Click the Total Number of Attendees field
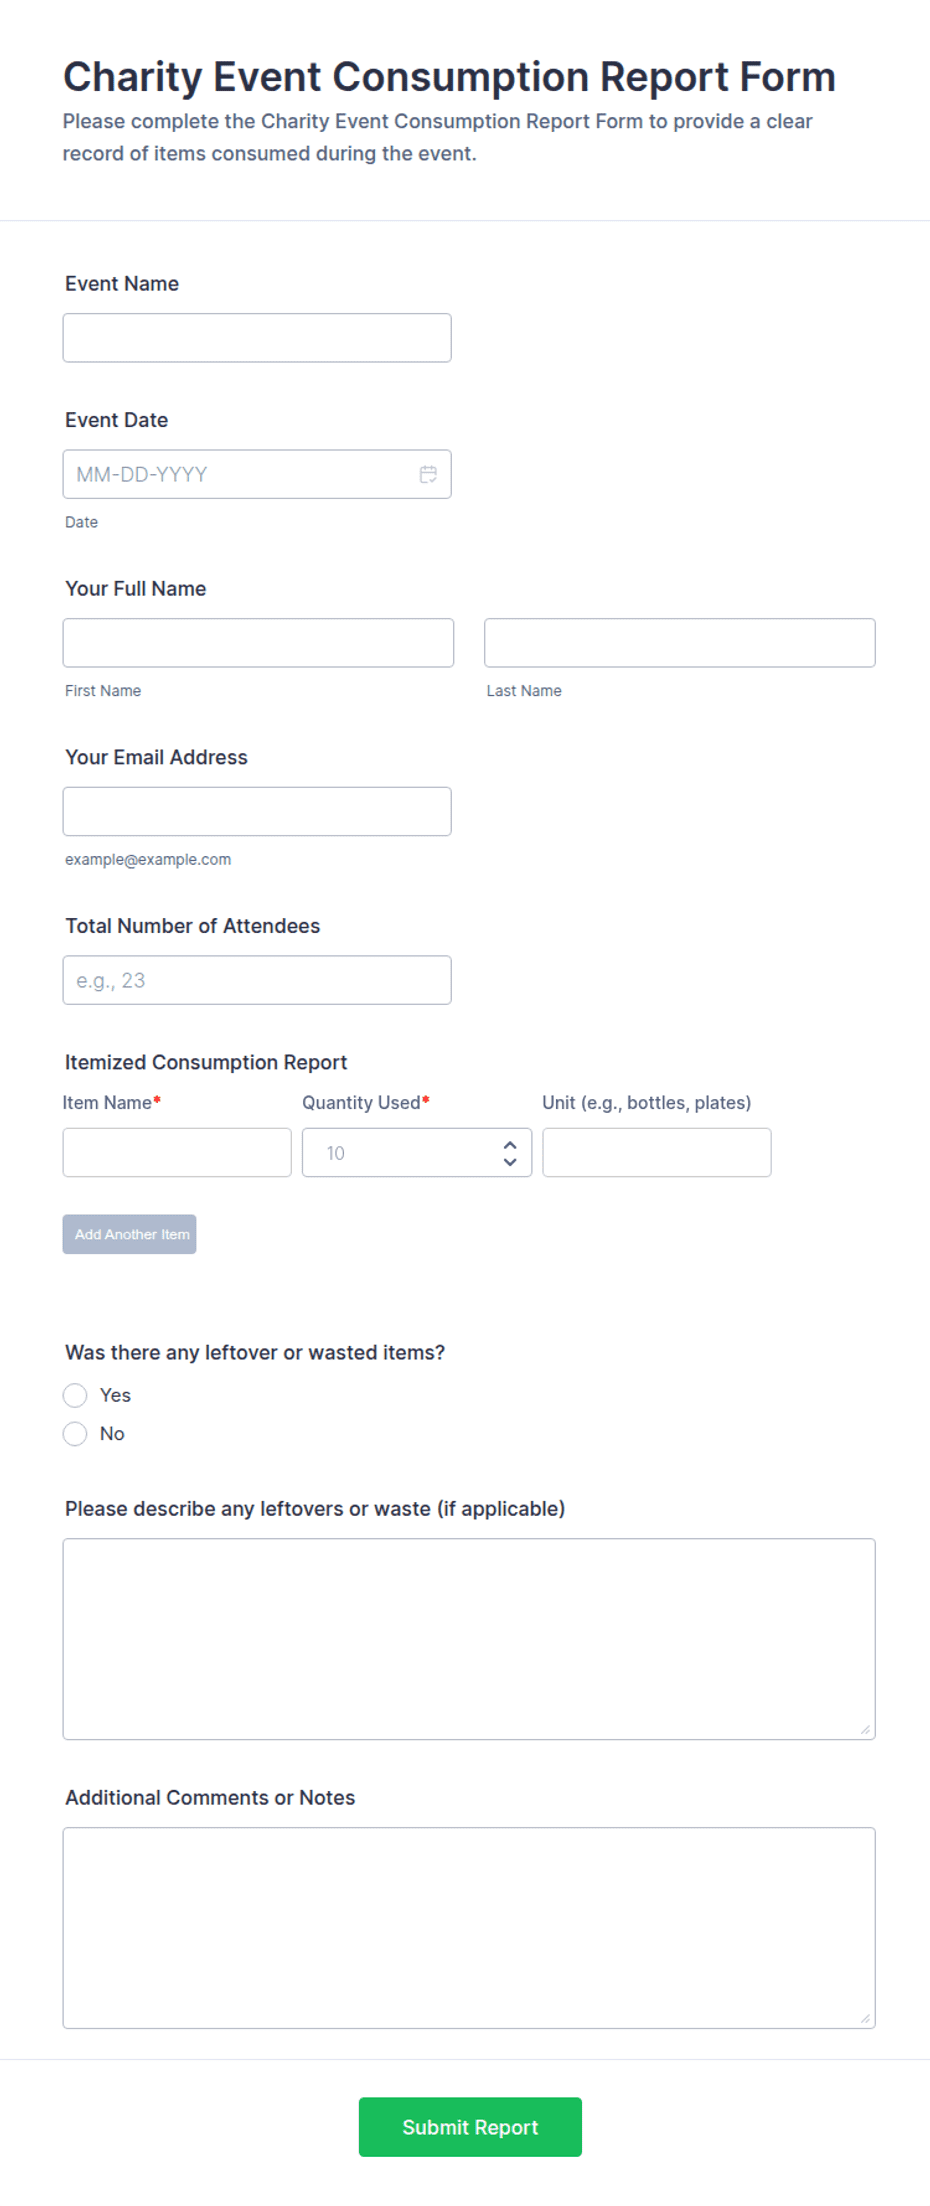930x2206 pixels. [x=257, y=980]
